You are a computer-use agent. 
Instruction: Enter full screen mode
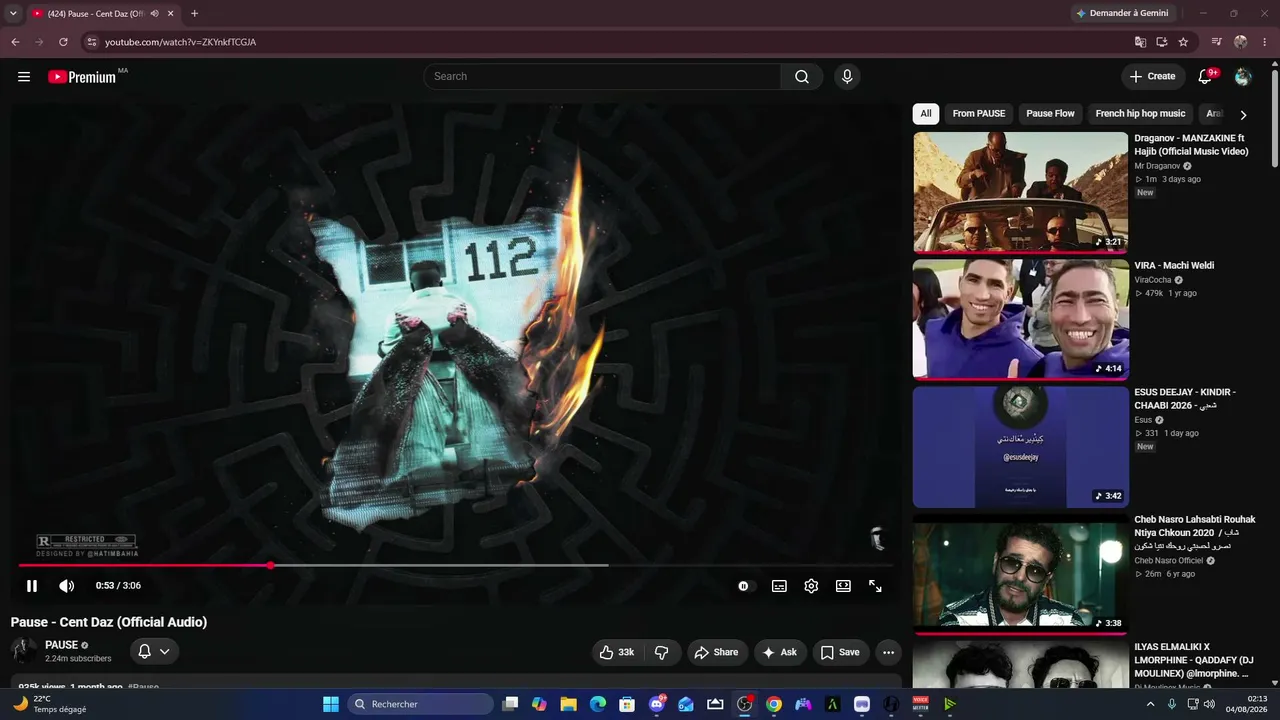(875, 586)
